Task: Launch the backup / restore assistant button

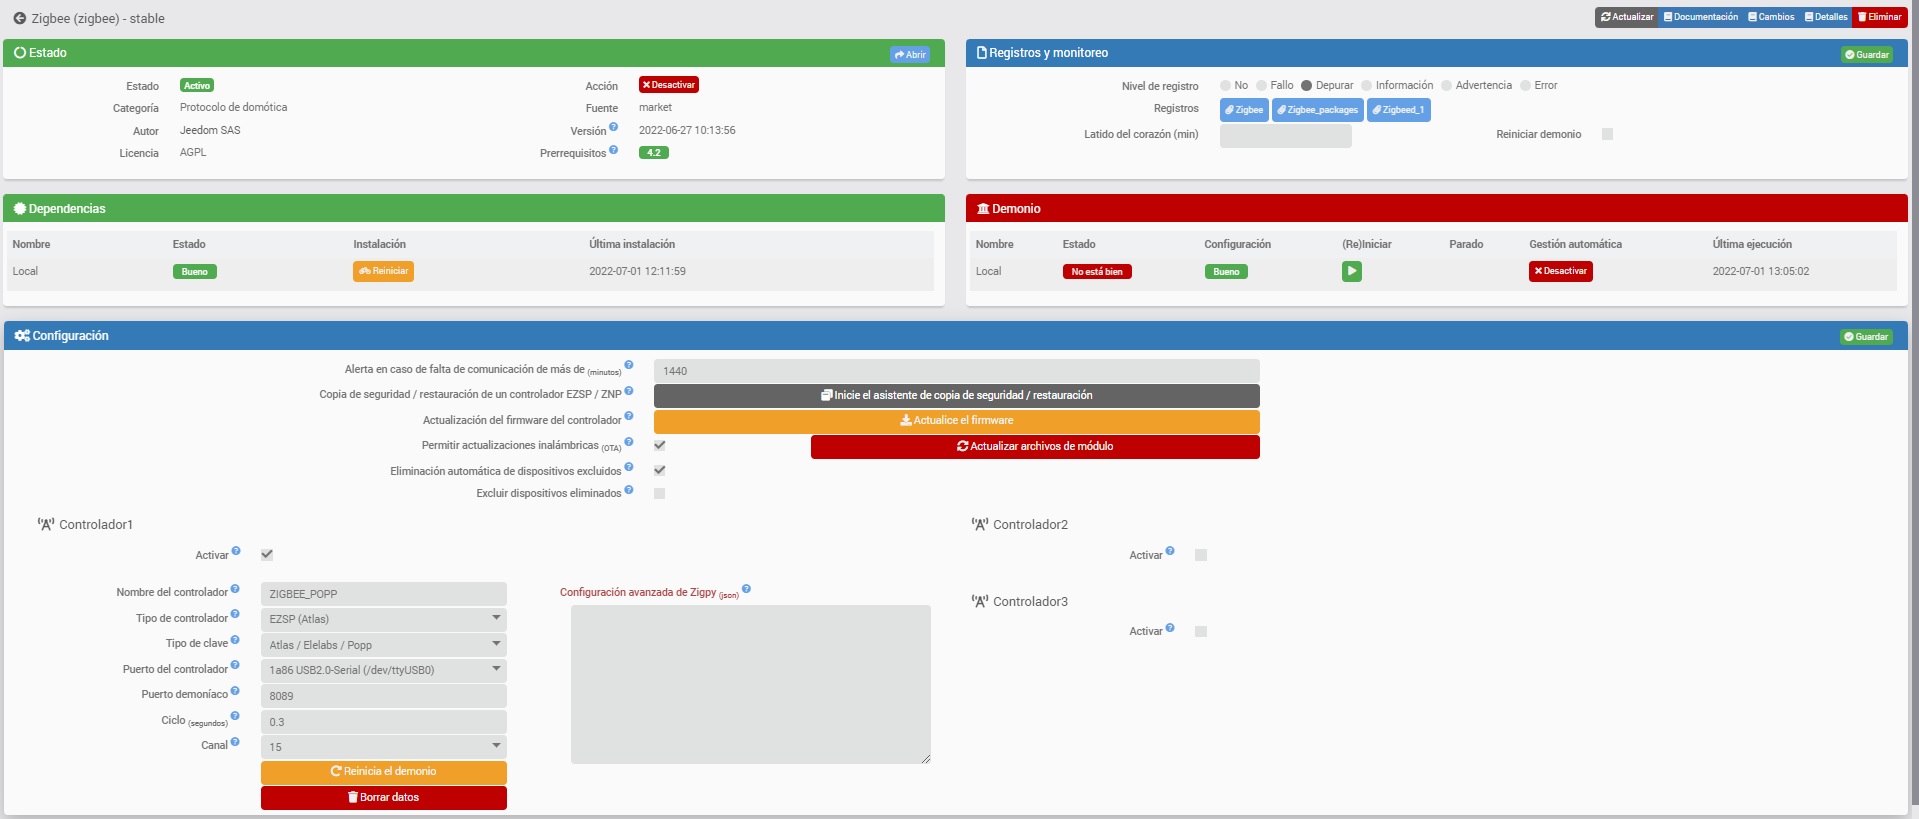Action: 957,396
